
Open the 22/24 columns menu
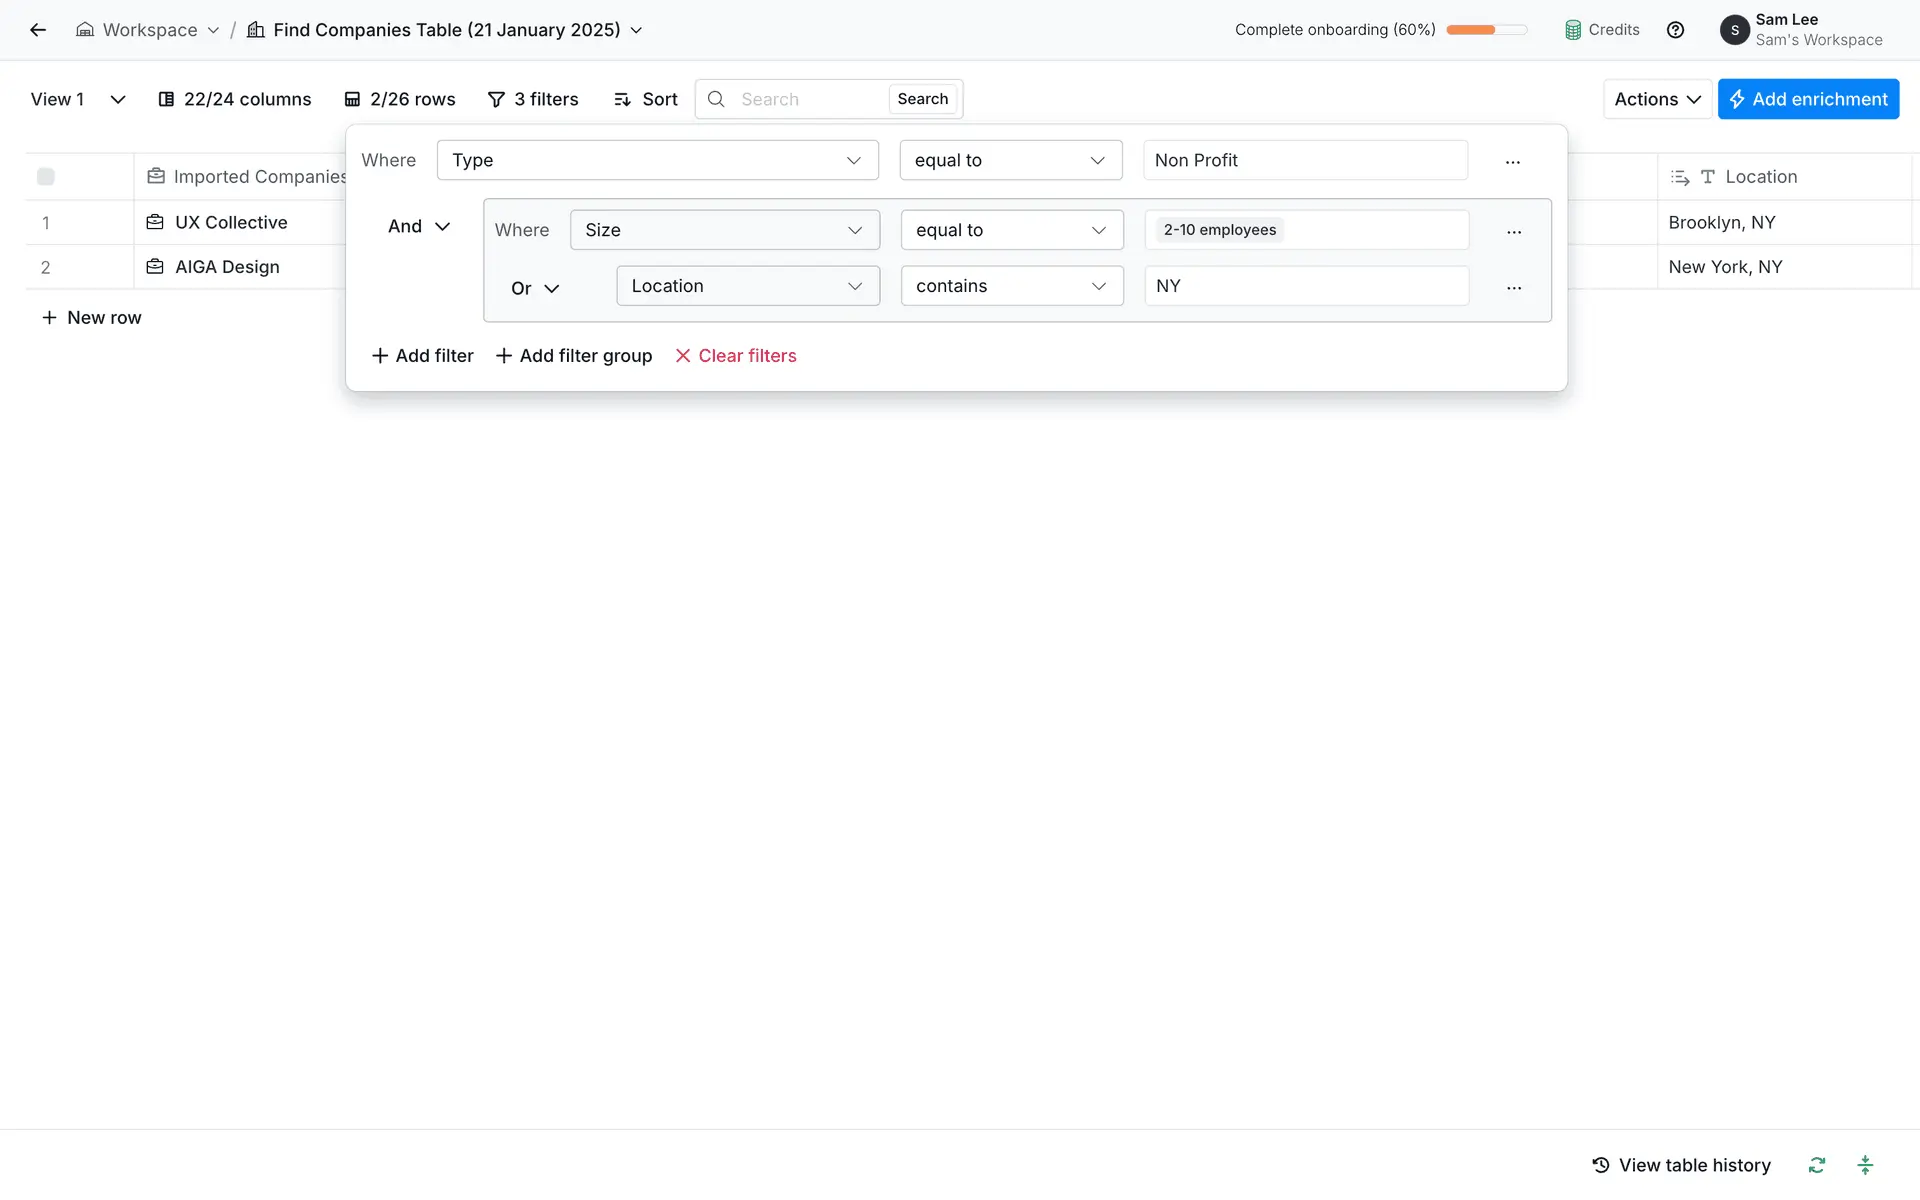click(235, 99)
